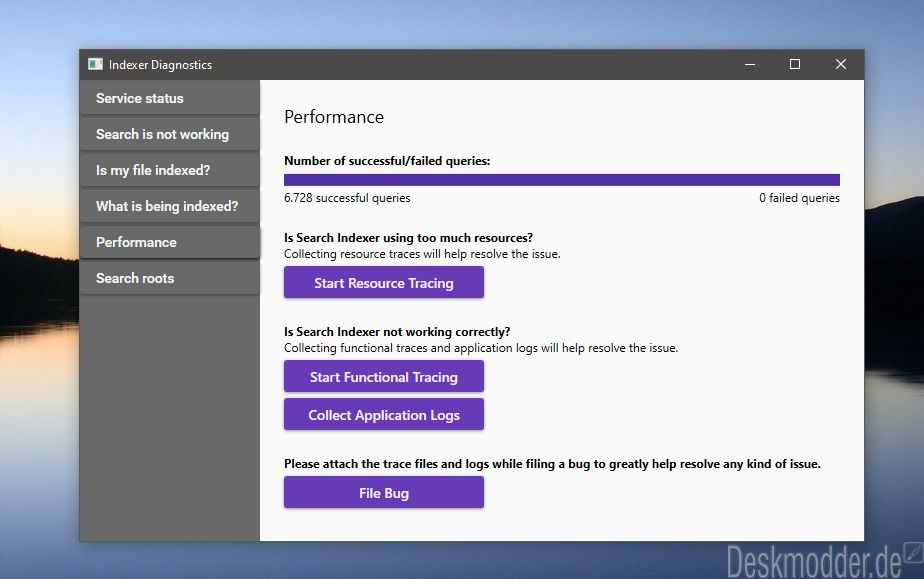Click 'Collecting resource traces will help' description
Image resolution: width=924 pixels, height=579 pixels.
(422, 254)
